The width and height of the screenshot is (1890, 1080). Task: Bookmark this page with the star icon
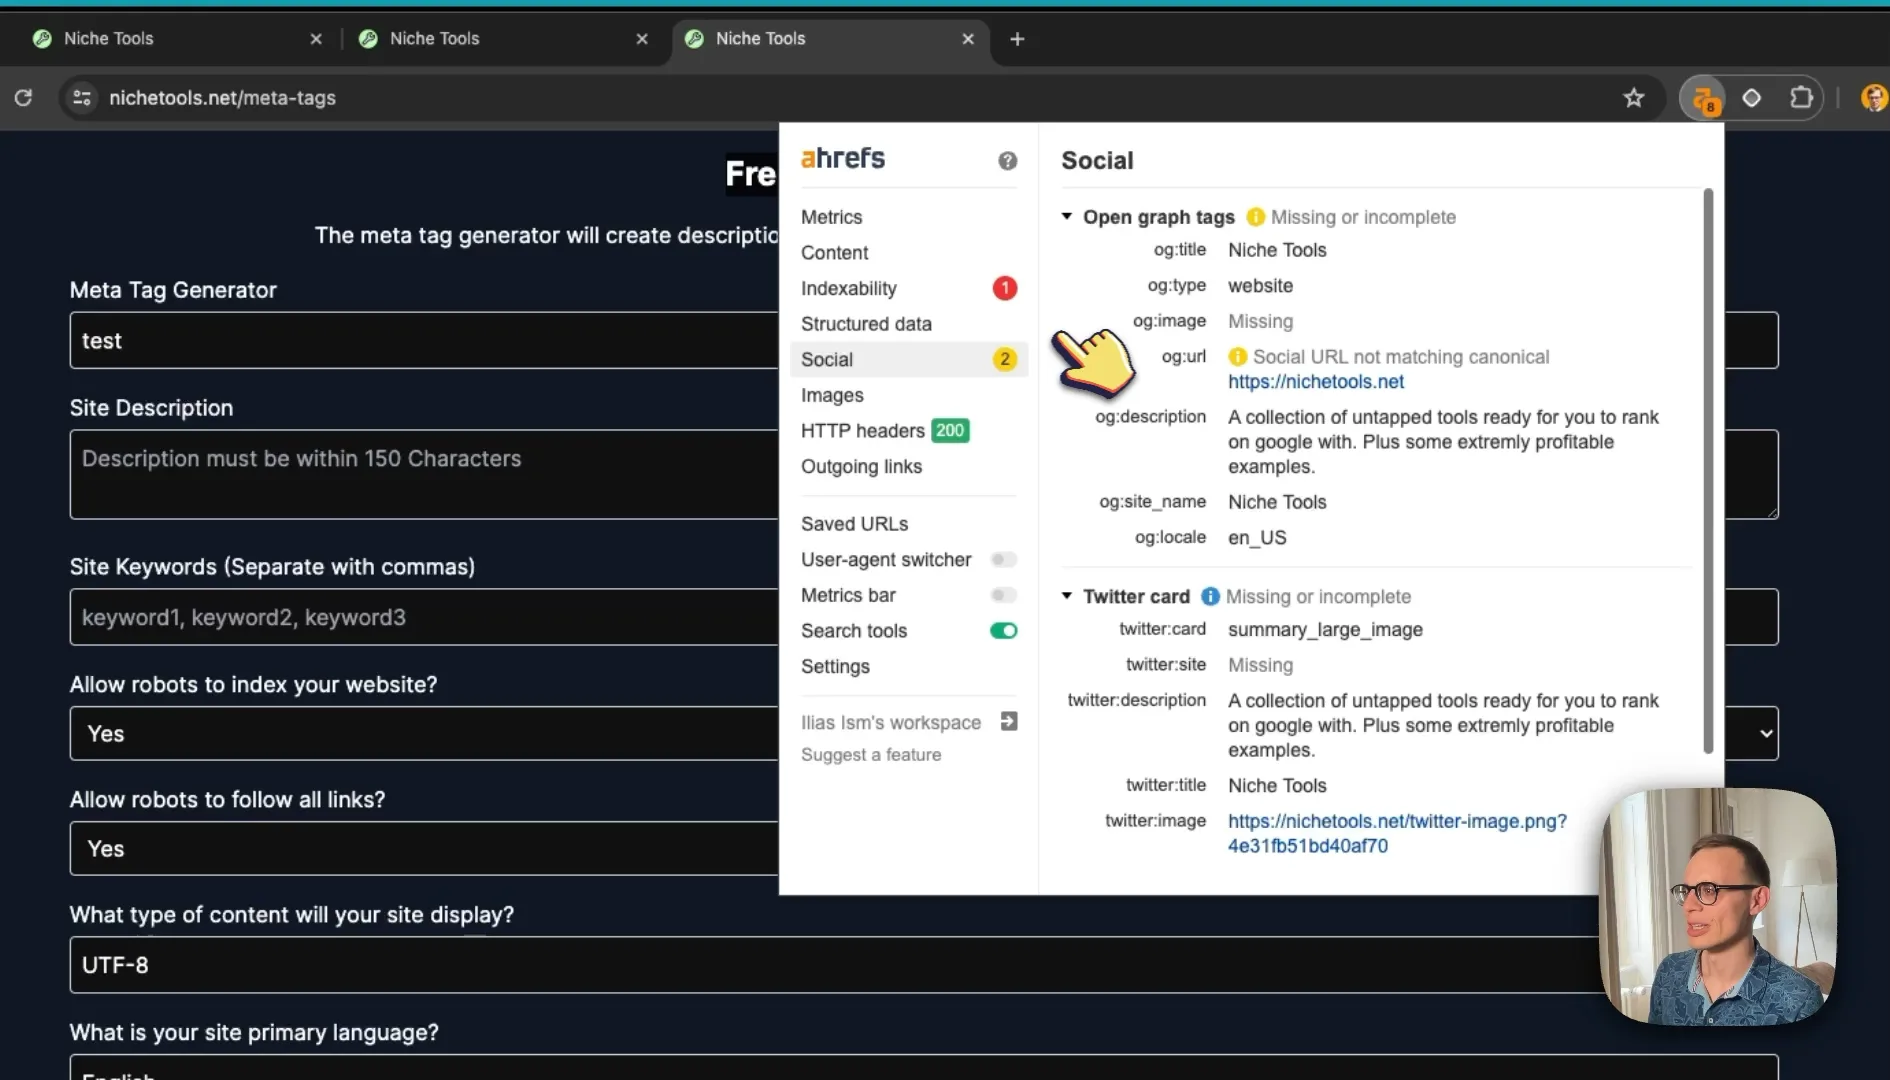click(1633, 98)
